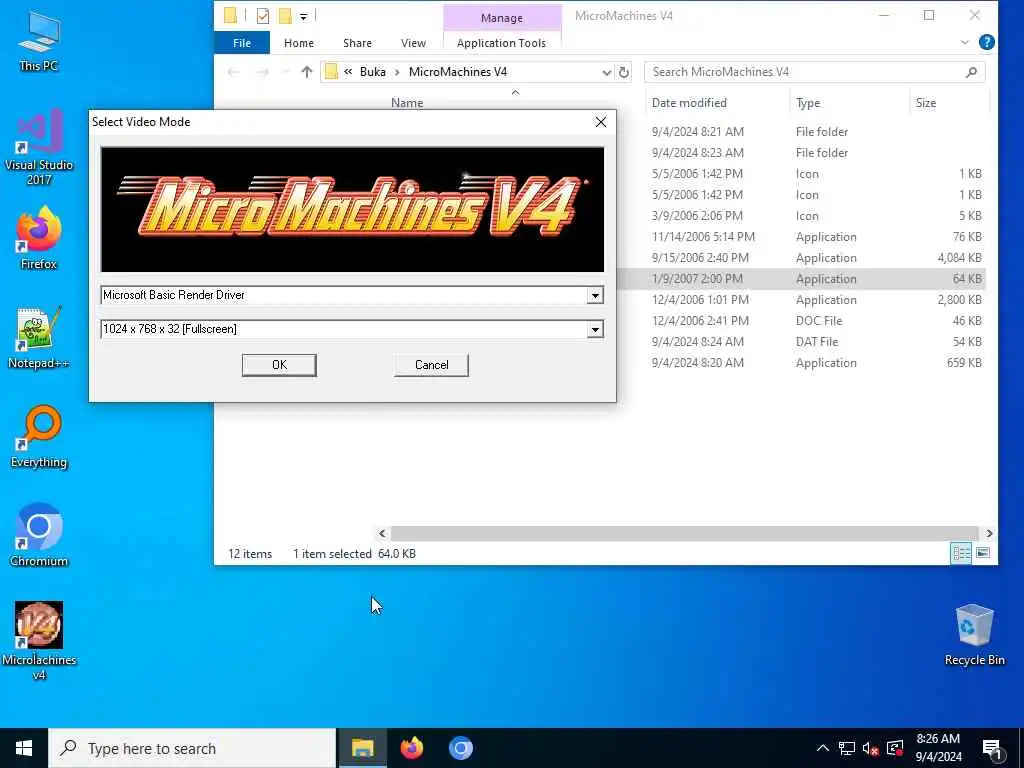The image size is (1024, 768).
Task: Expand the 1024 x 768 x 32 resolution dropdown
Action: (594, 330)
